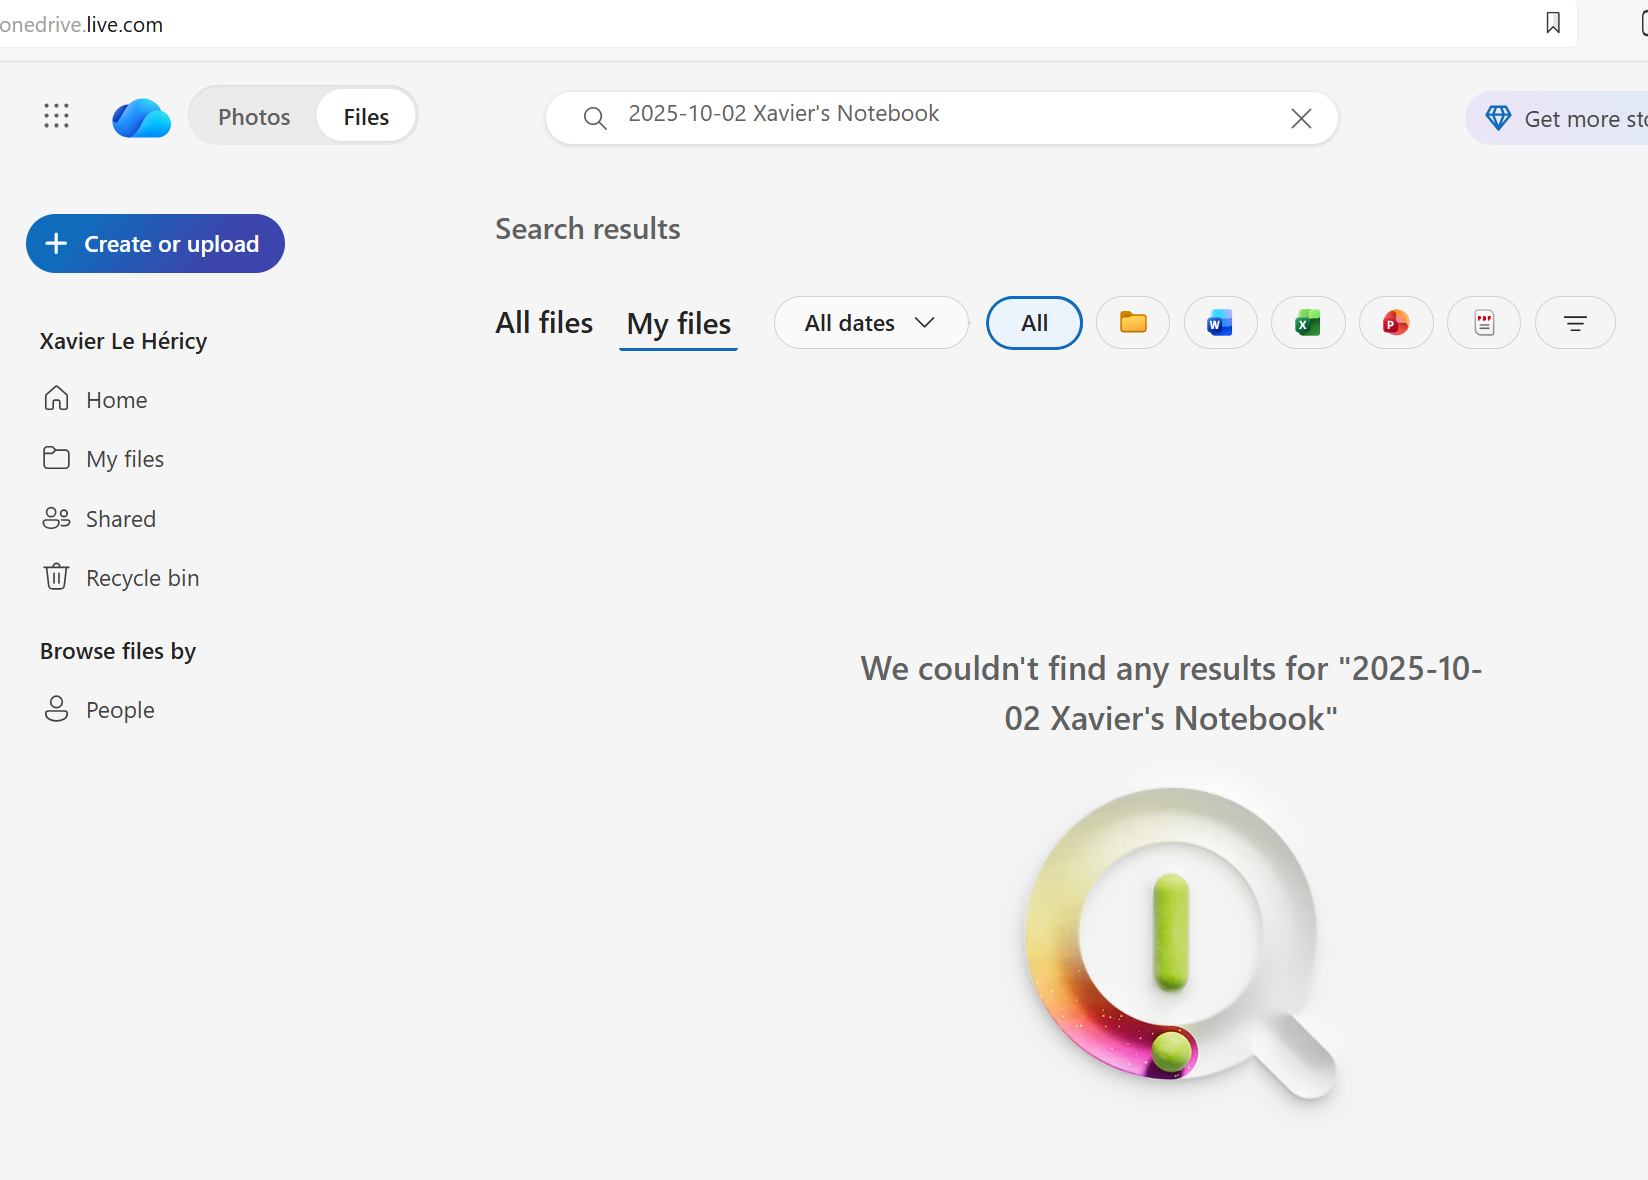Click the couldn't find any results message

[1171, 693]
